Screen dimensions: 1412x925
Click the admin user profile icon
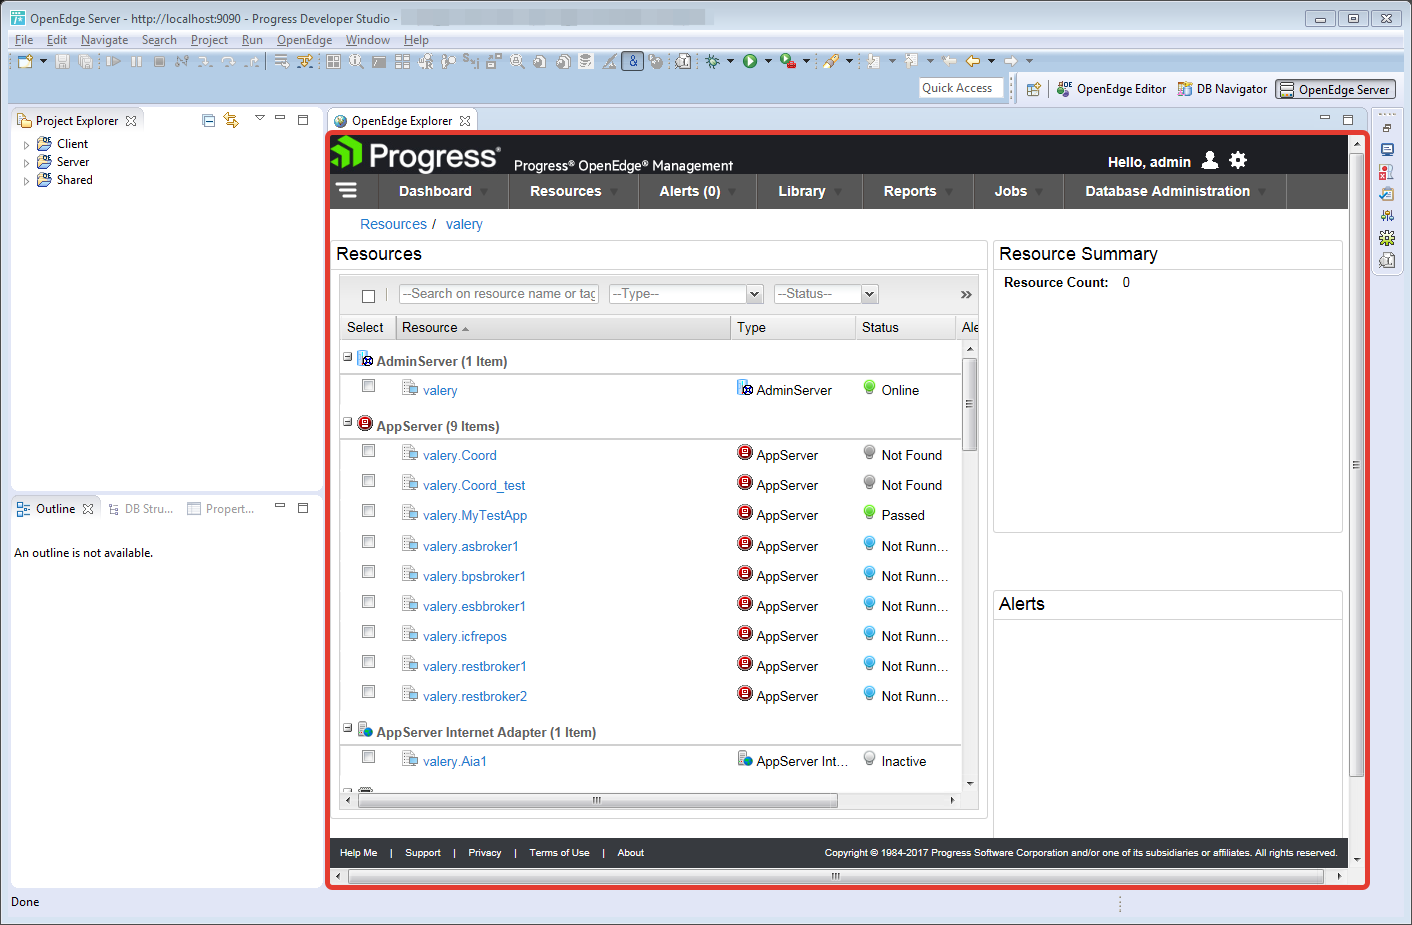(x=1210, y=160)
